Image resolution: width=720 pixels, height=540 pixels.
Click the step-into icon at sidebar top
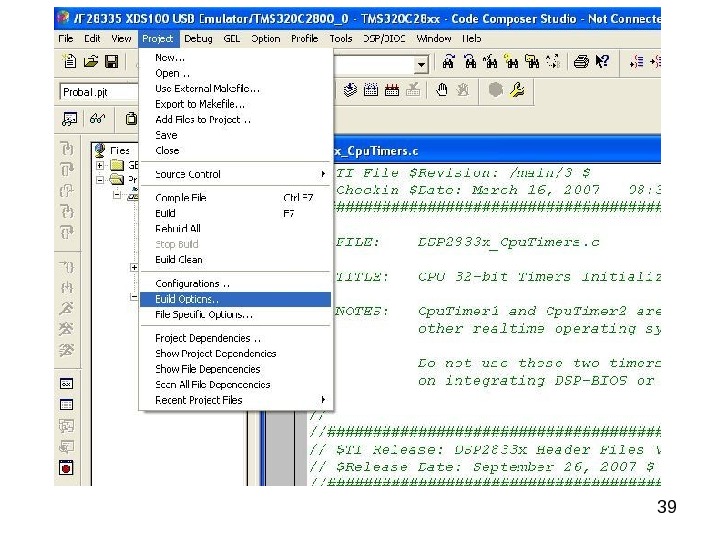[67, 148]
